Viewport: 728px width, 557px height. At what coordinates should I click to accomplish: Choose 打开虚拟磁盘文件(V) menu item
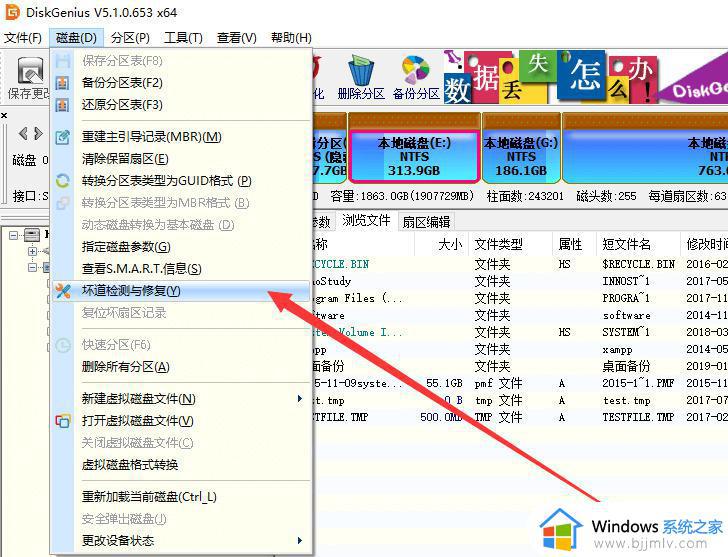coord(181,421)
